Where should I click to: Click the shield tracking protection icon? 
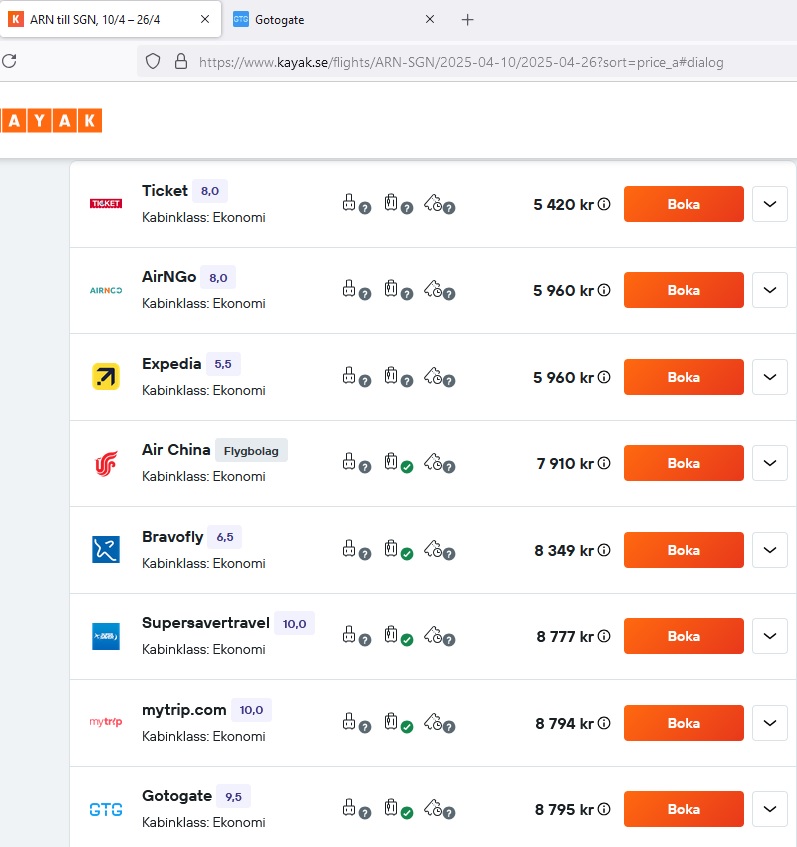(x=153, y=61)
